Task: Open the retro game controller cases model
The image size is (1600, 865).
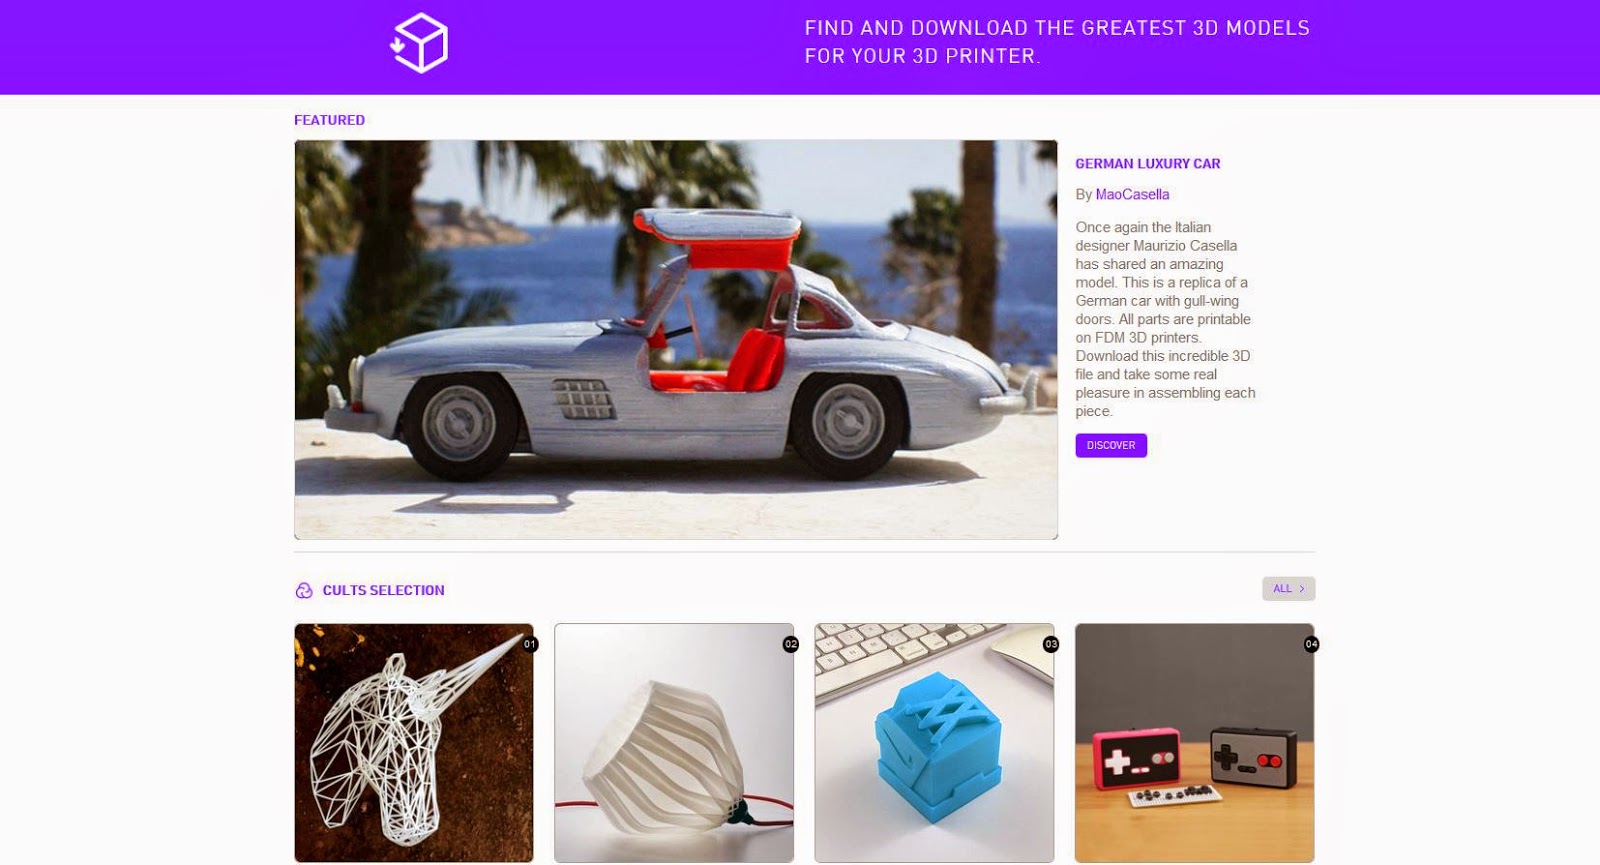Action: click(1194, 743)
